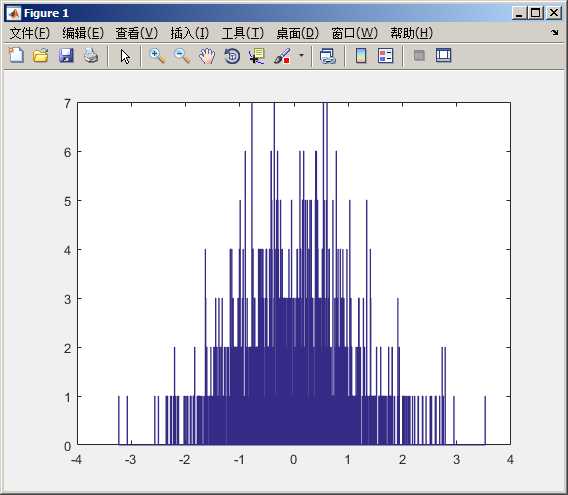Minimize the Figure 1 window
The width and height of the screenshot is (568, 495).
[x=519, y=13]
